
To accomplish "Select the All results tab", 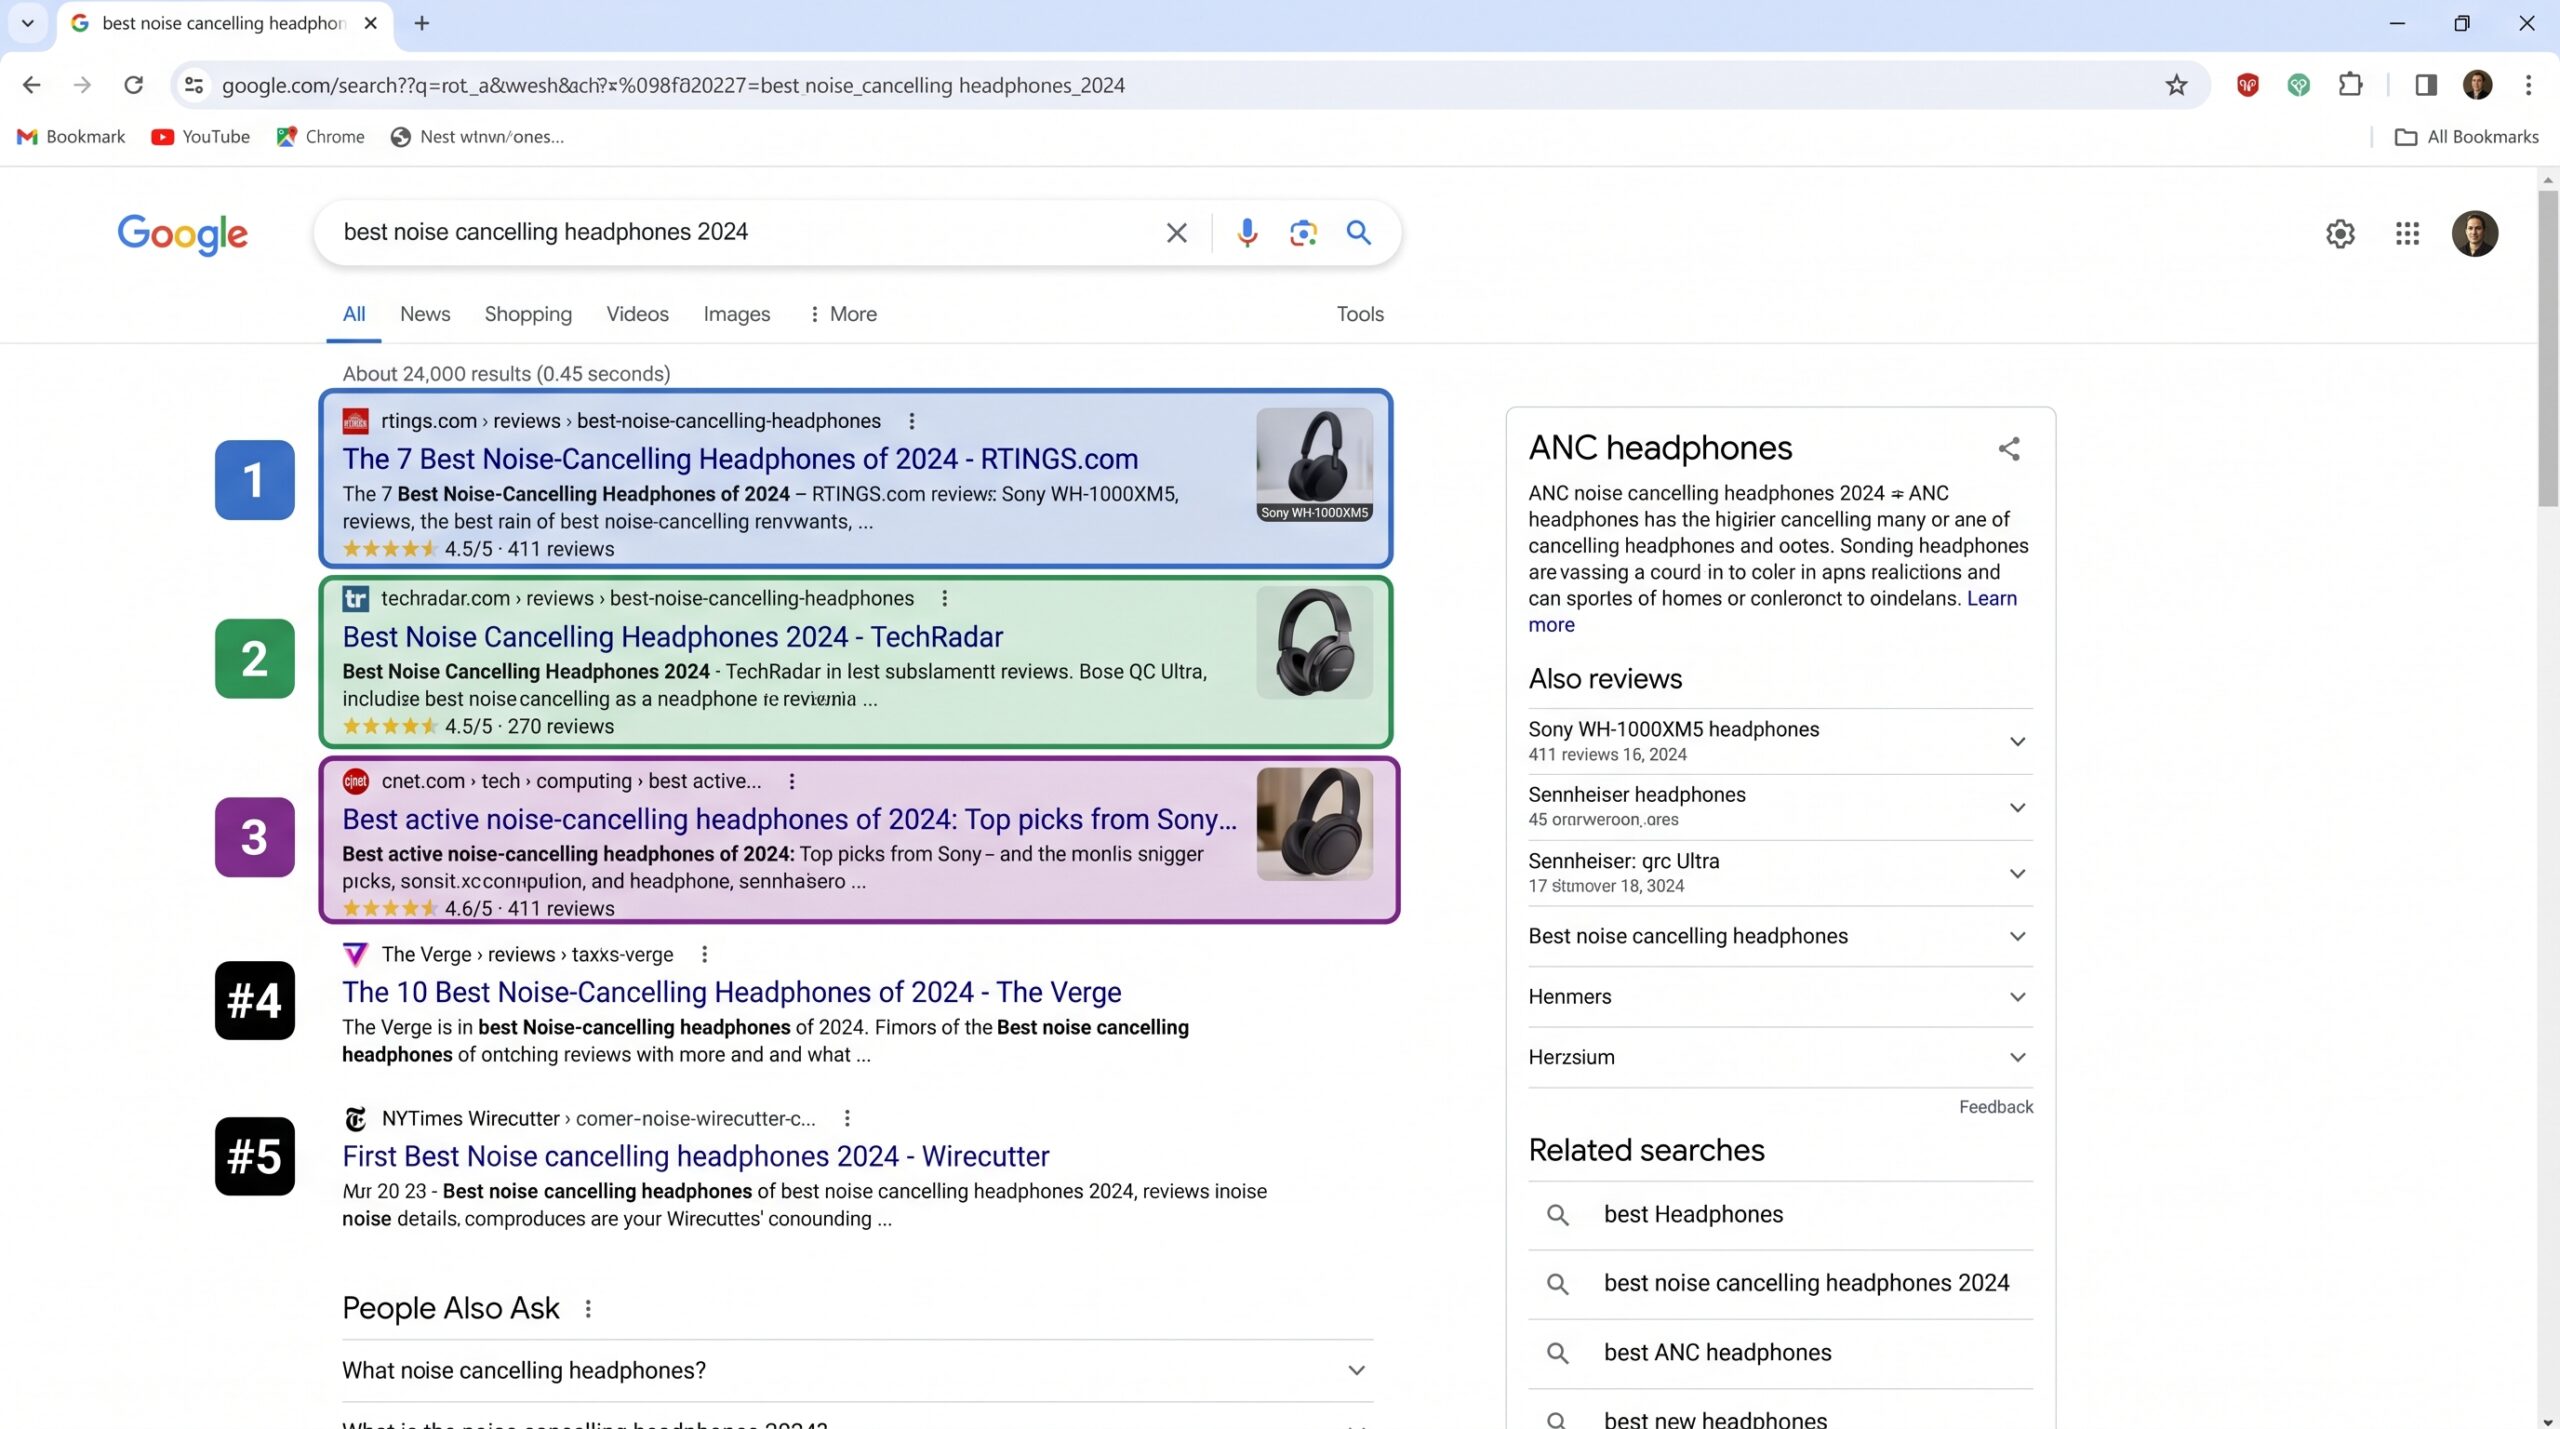I will point(354,314).
